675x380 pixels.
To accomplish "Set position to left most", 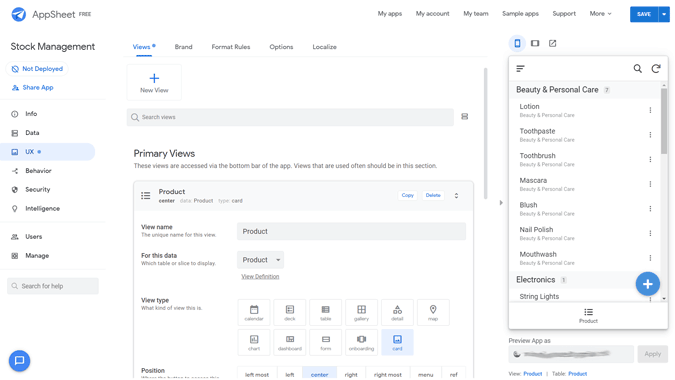I will coord(257,374).
